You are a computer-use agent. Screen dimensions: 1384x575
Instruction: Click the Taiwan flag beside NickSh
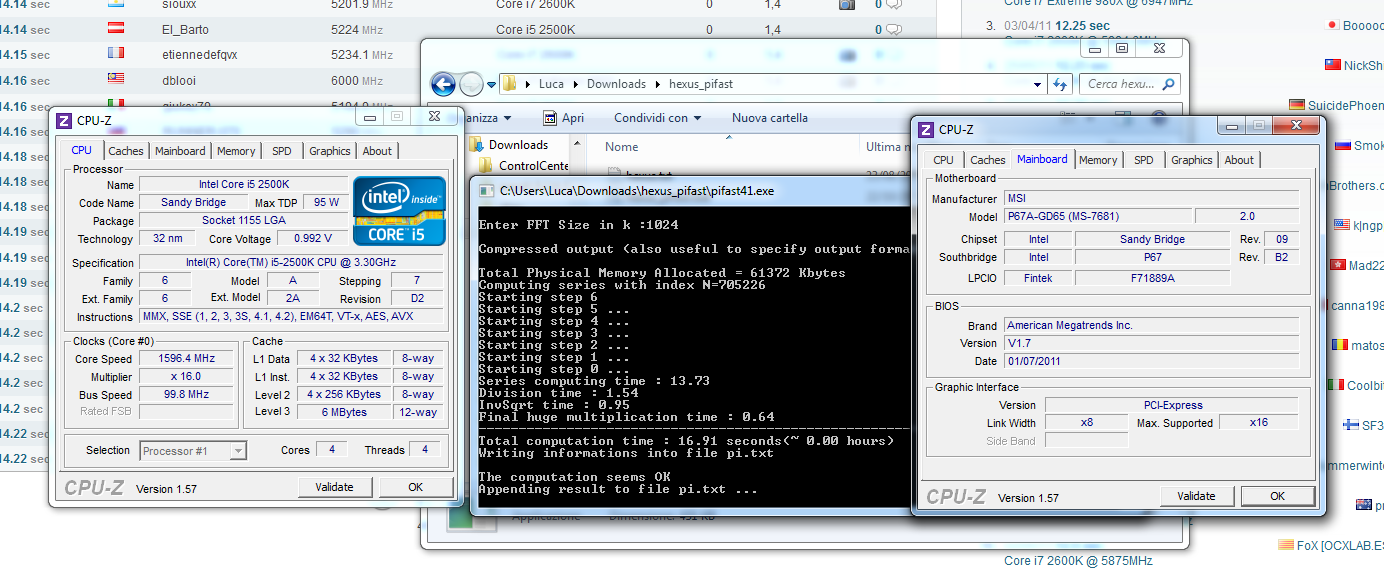click(1332, 65)
